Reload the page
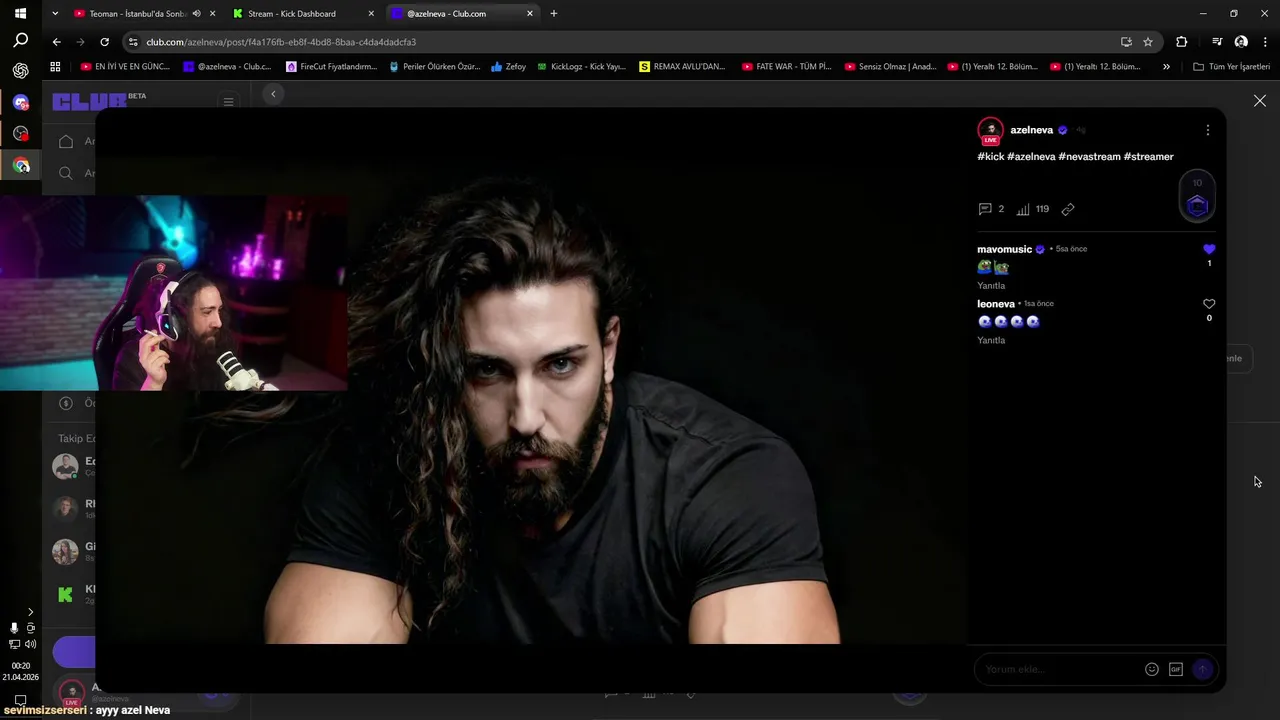 tap(104, 42)
